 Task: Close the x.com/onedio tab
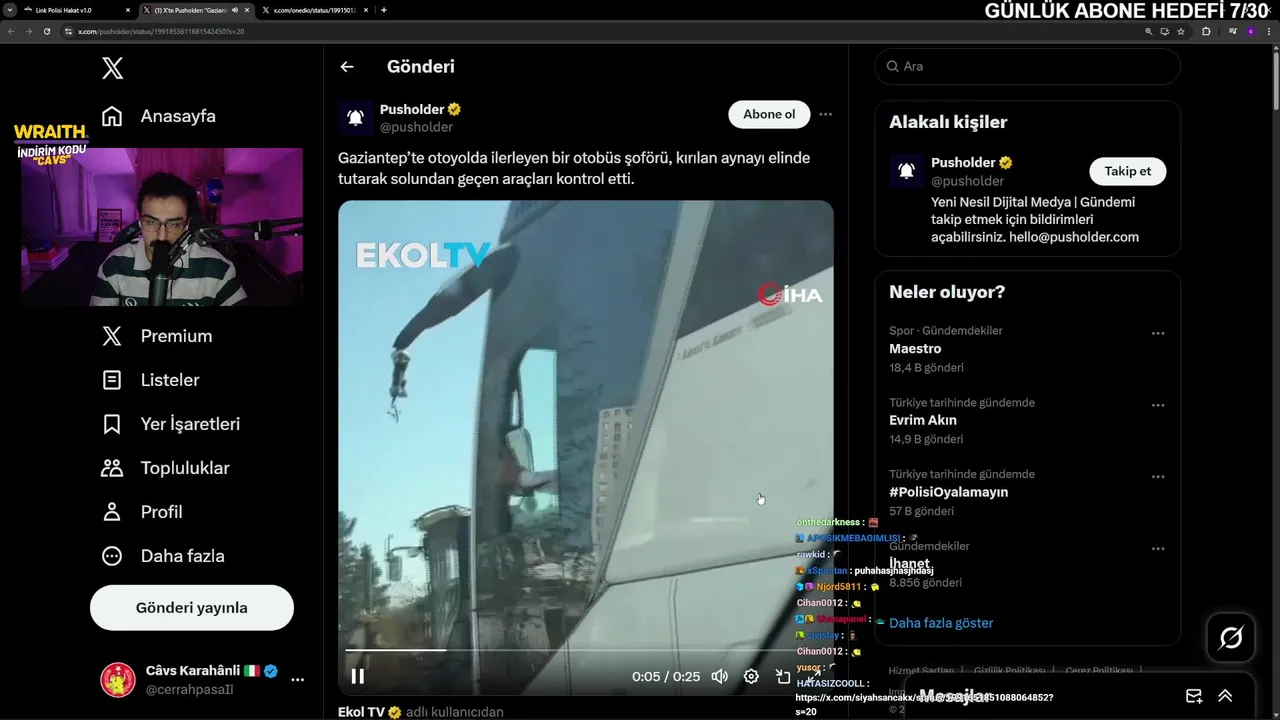click(366, 10)
